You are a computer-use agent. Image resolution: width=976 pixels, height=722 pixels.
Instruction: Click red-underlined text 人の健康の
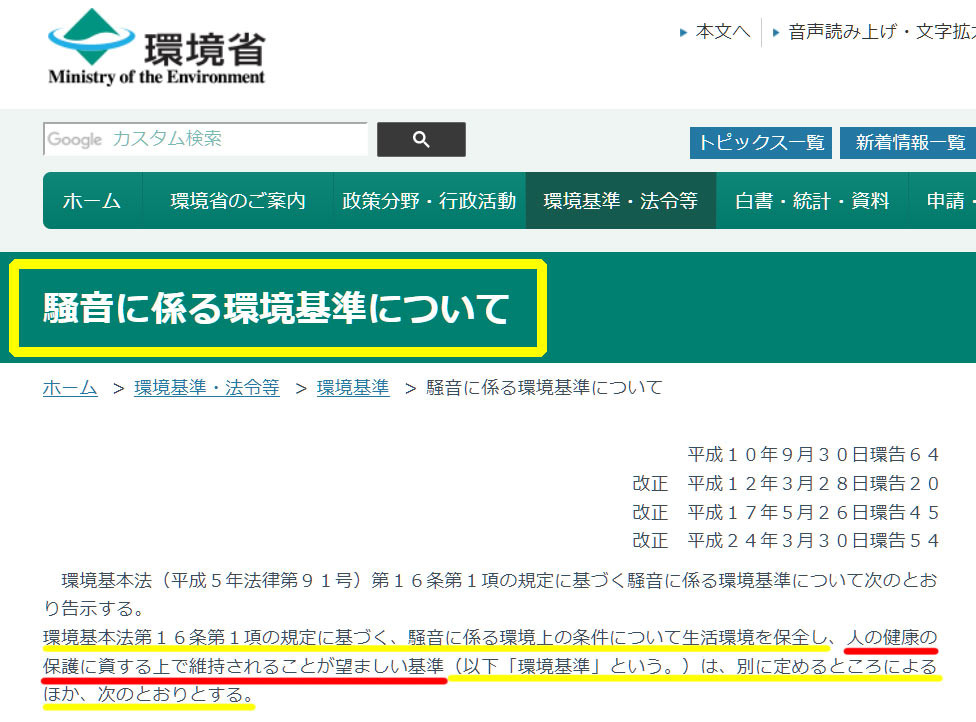(x=892, y=637)
